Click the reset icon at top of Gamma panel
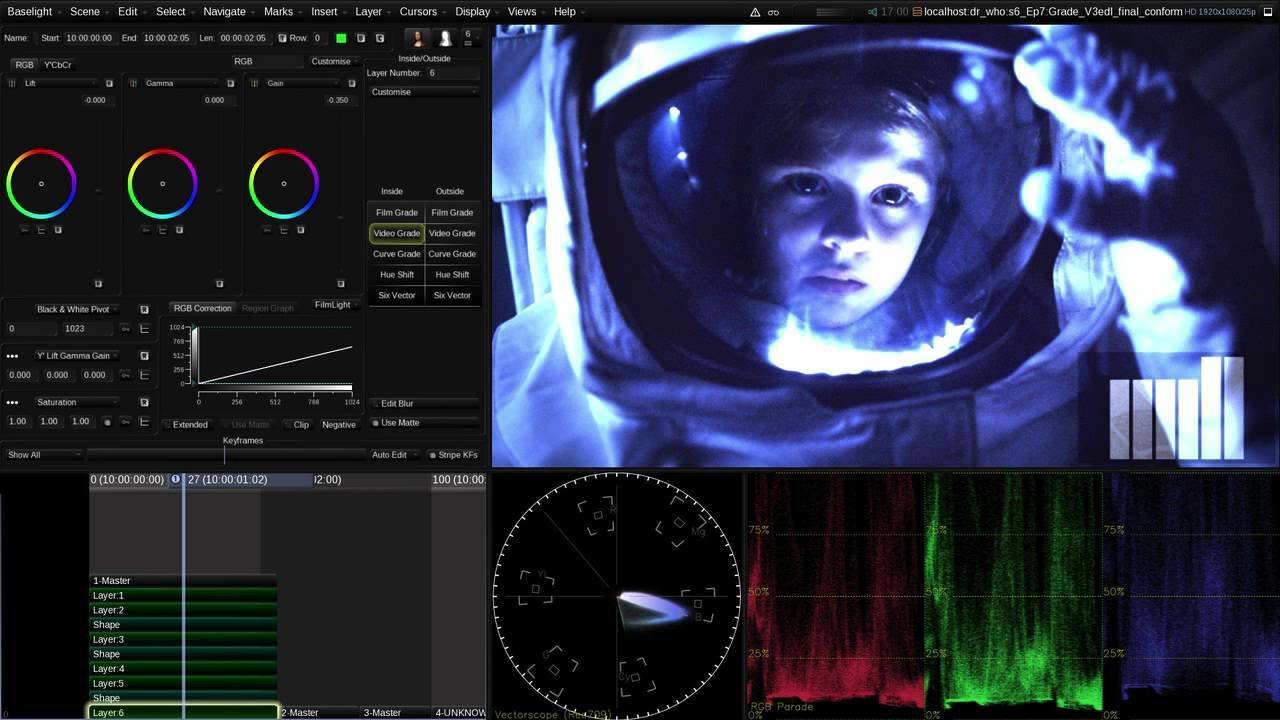1280x720 pixels. point(230,83)
